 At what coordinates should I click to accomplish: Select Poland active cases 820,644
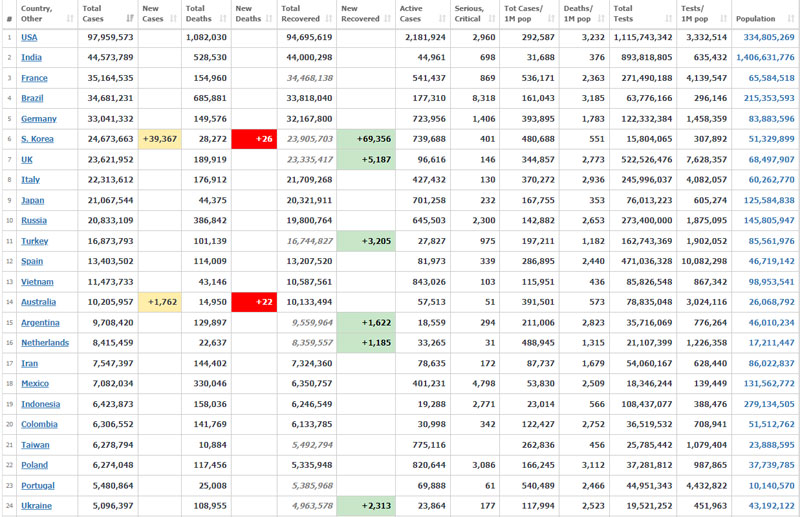tap(429, 465)
